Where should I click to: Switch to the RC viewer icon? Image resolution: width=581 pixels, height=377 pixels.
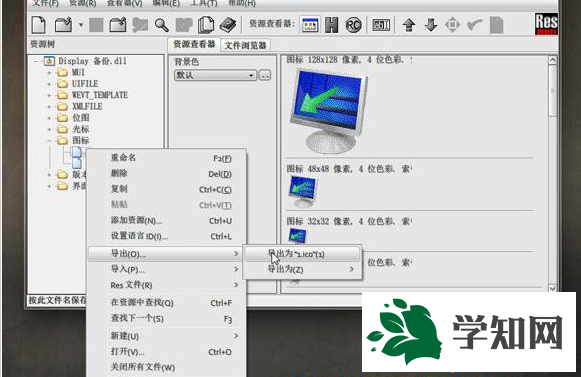[x=353, y=25]
